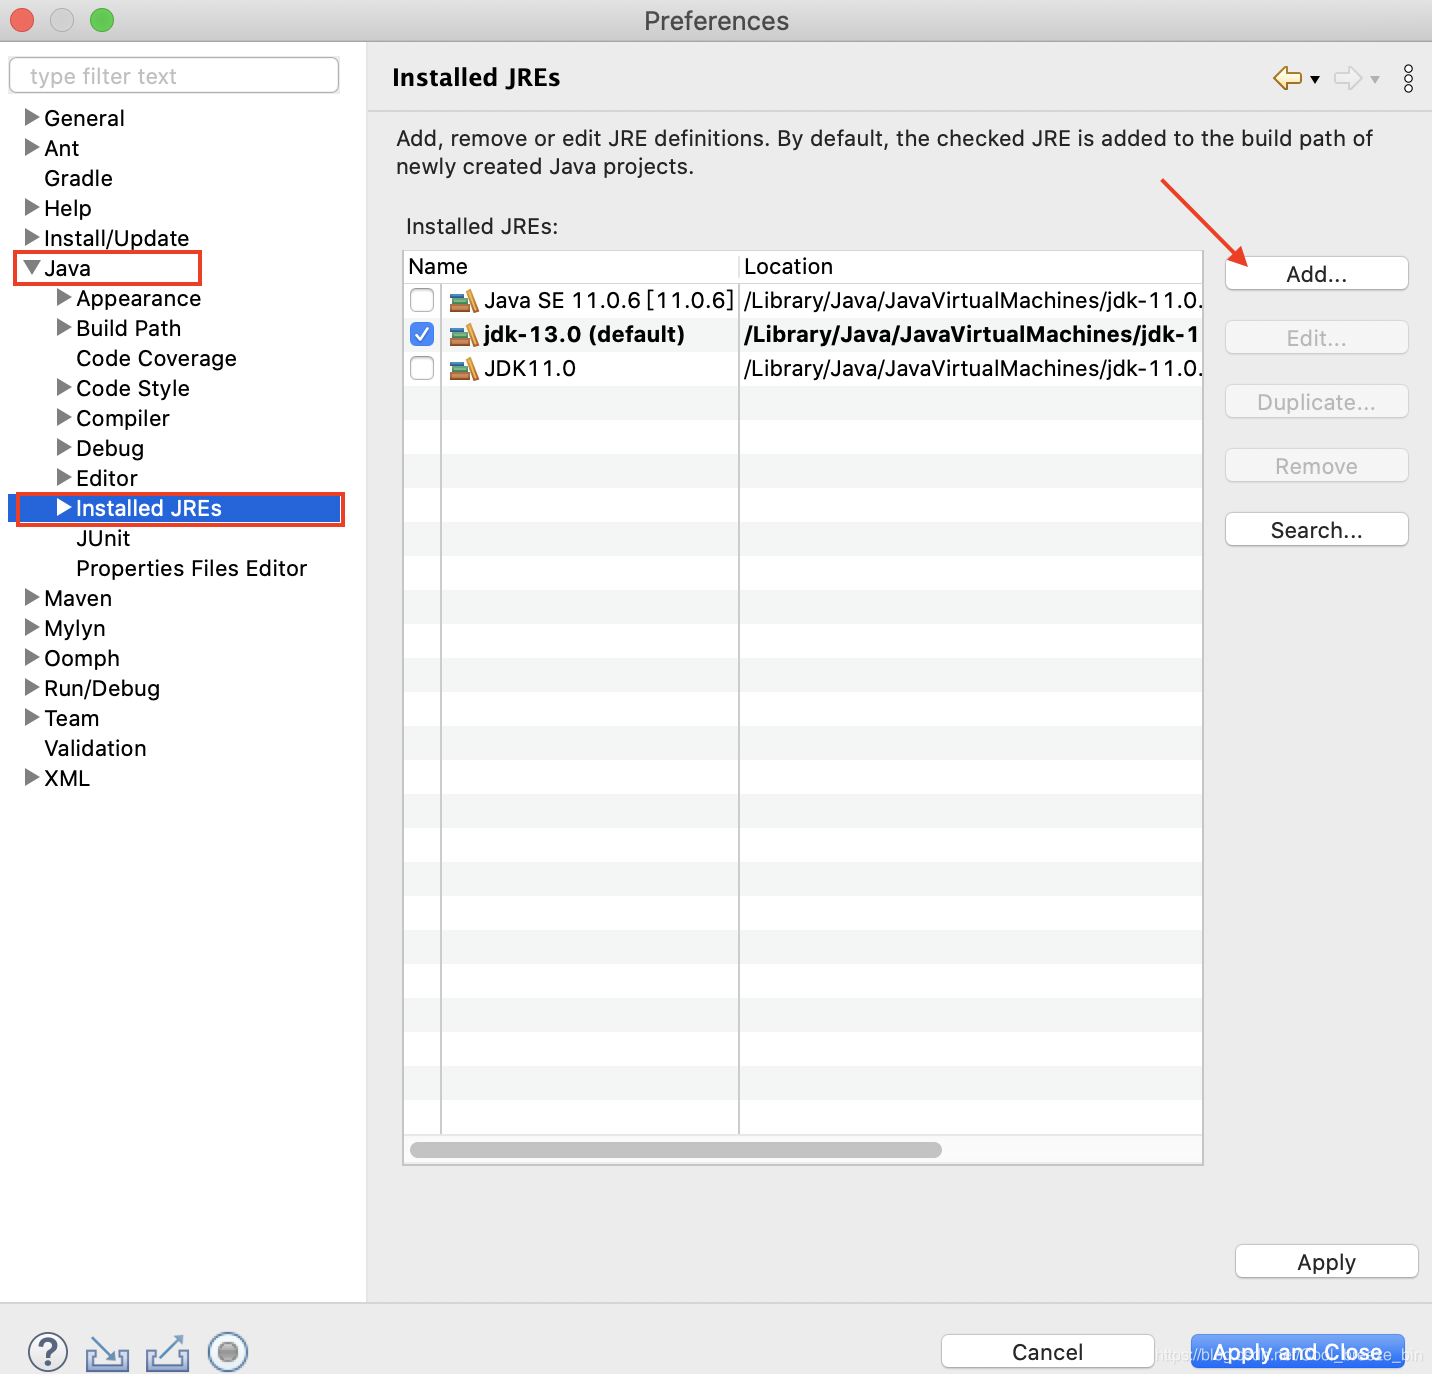
Task: Click the Import preferences icon
Action: point(107,1353)
